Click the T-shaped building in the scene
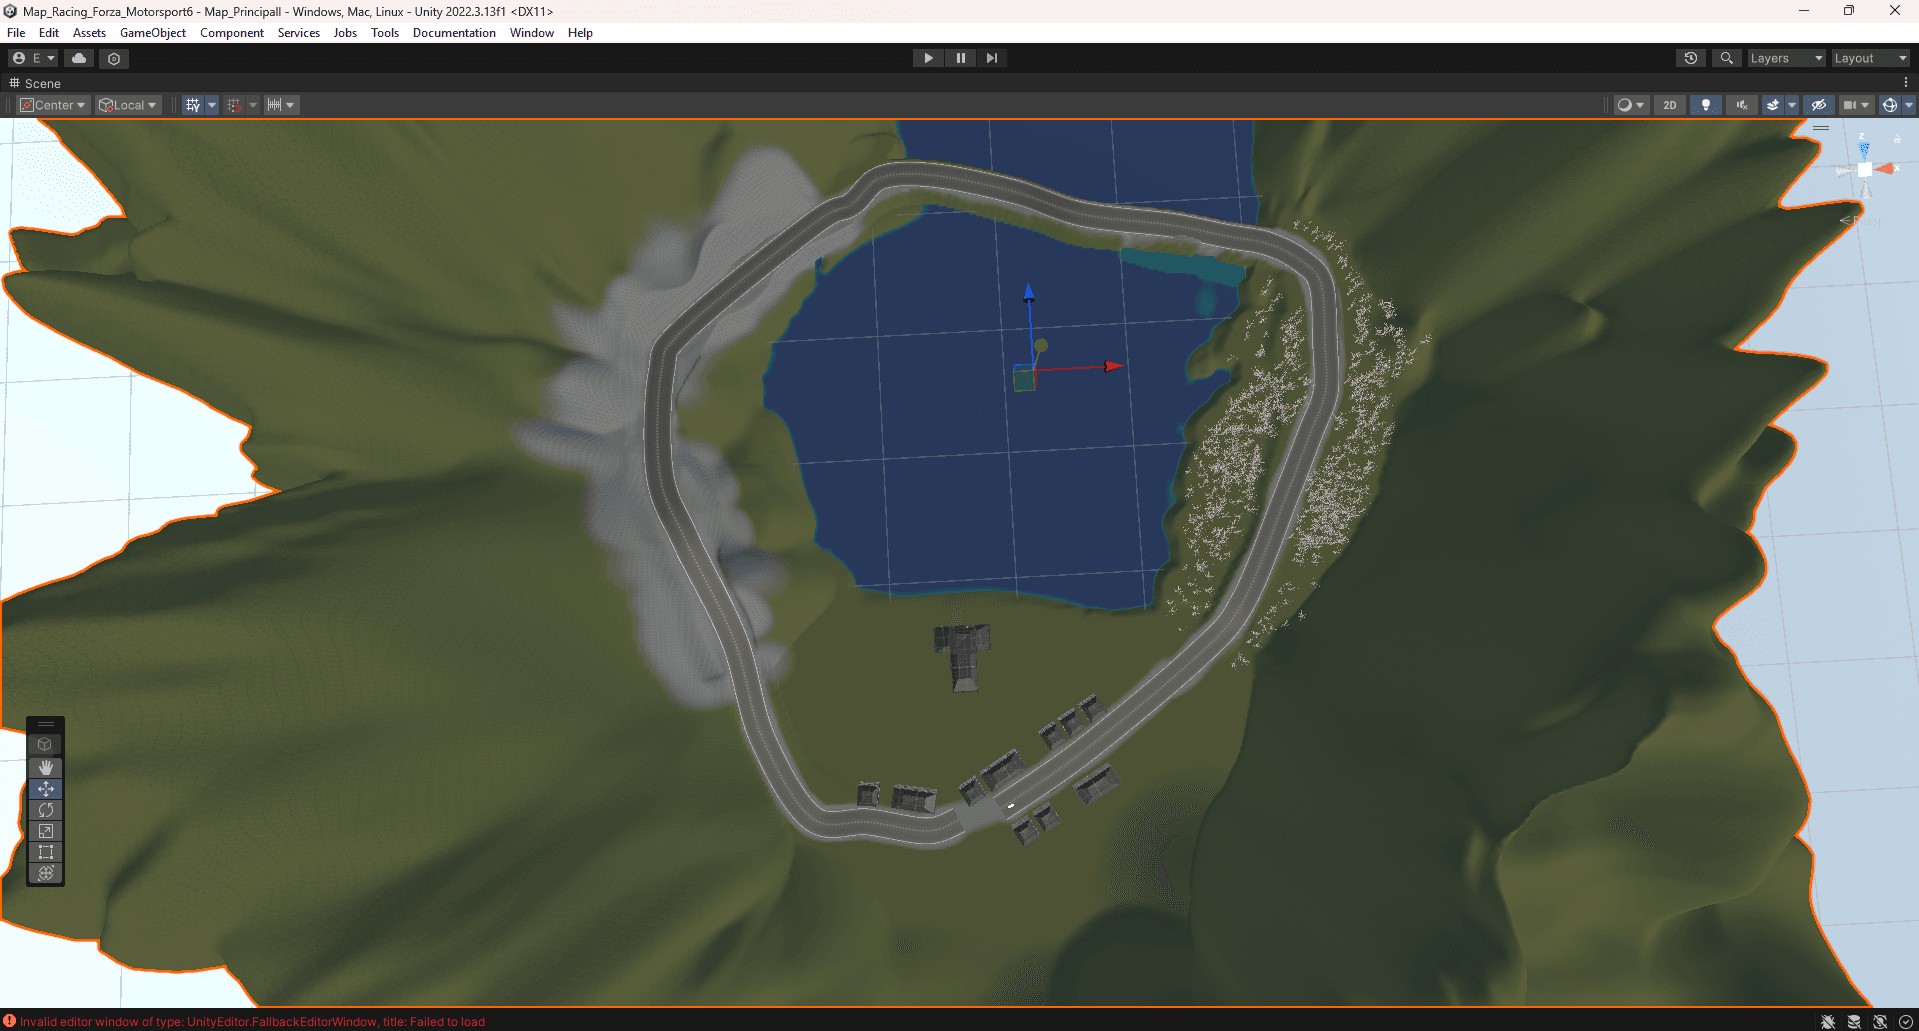1919x1031 pixels. pos(963,656)
